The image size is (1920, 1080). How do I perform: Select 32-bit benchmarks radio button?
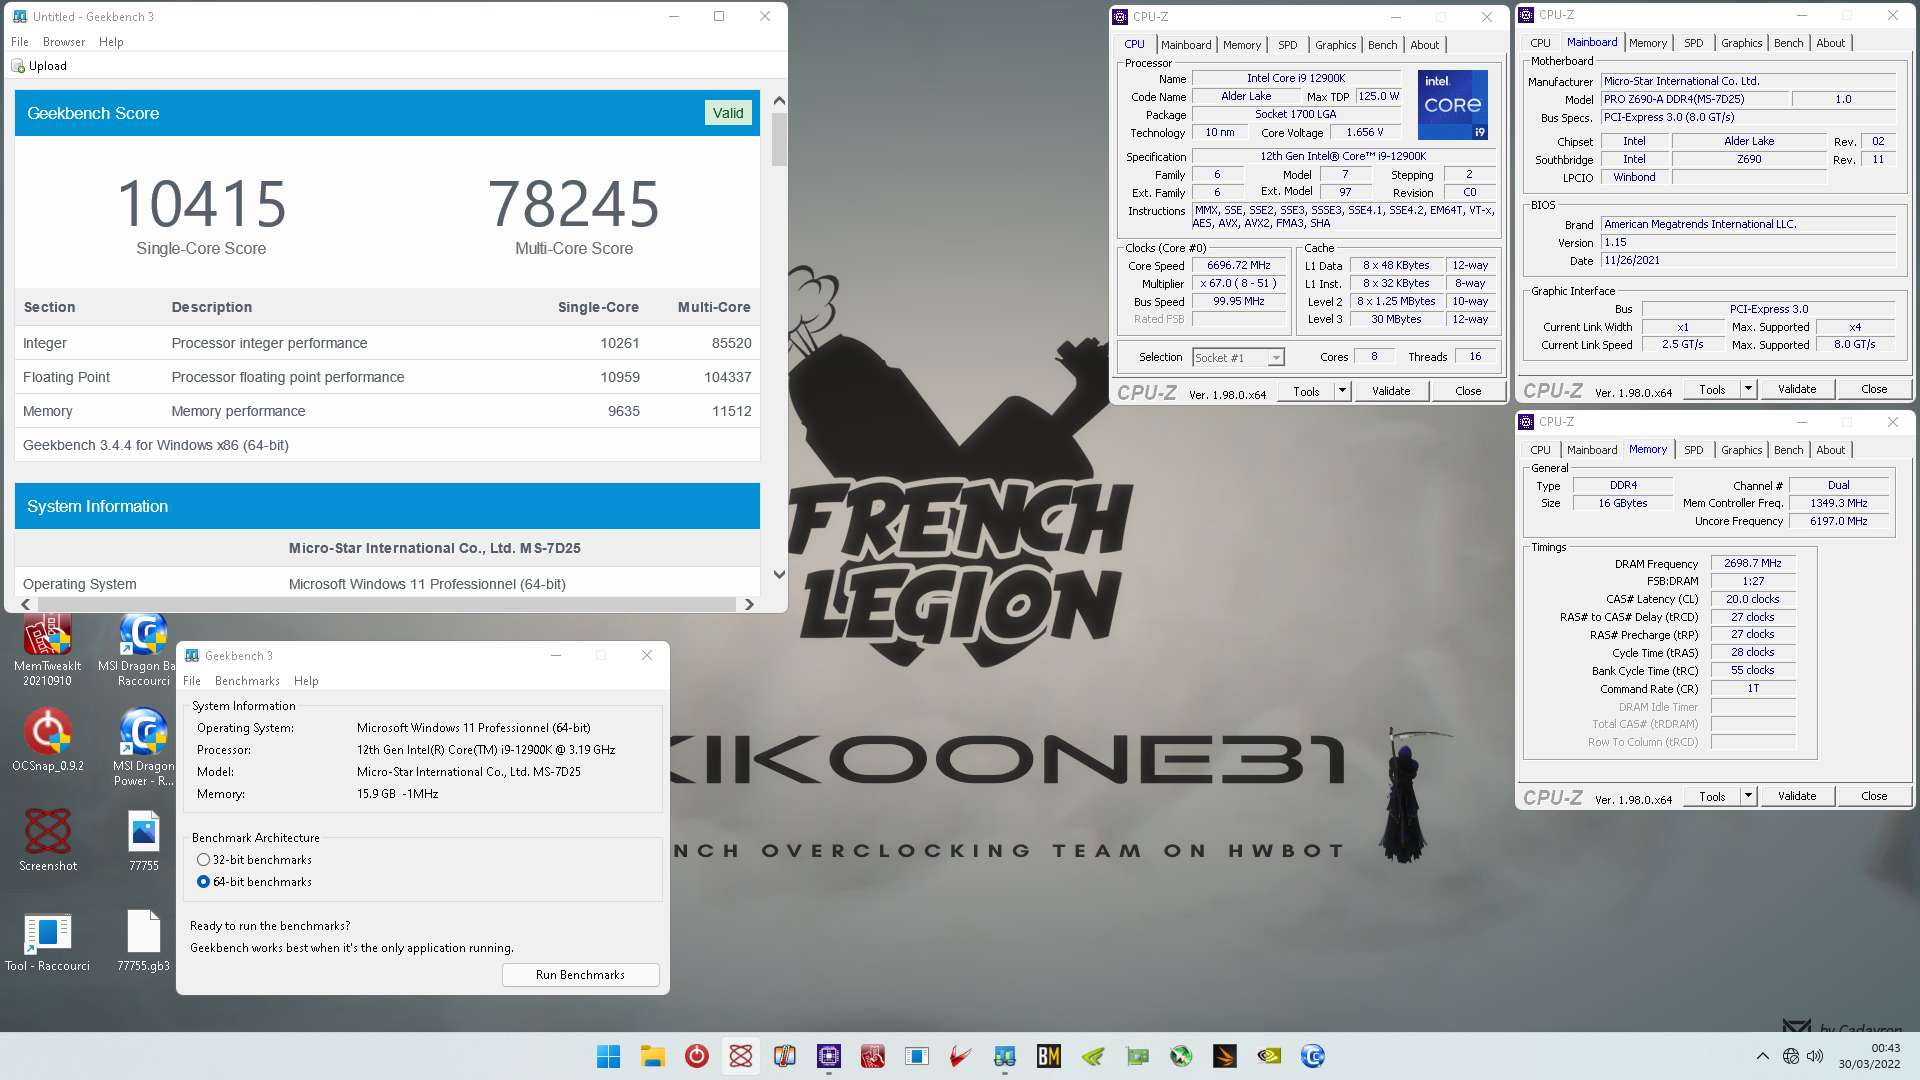(x=204, y=858)
